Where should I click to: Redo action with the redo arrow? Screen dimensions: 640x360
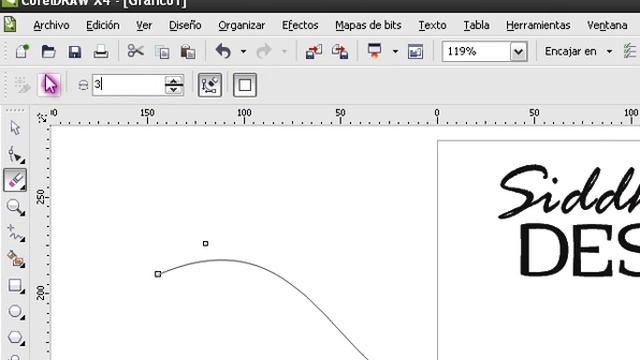(264, 51)
